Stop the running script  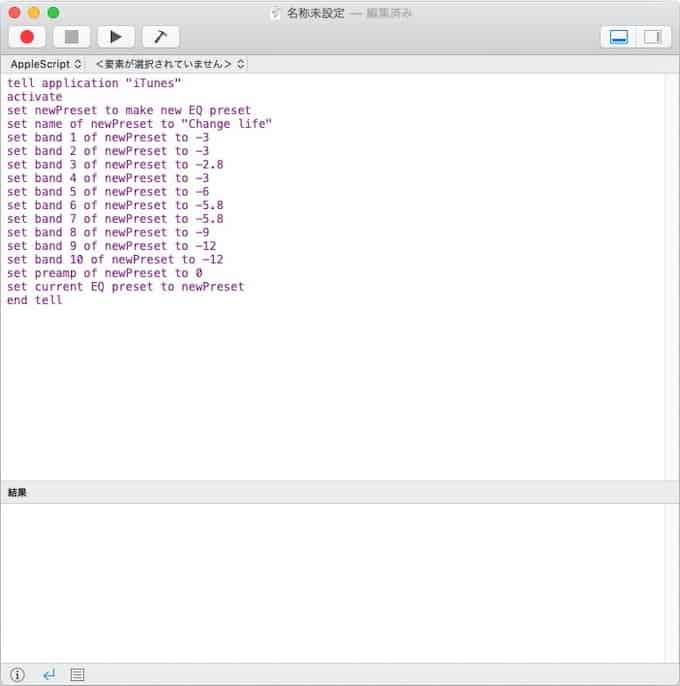tap(72, 37)
